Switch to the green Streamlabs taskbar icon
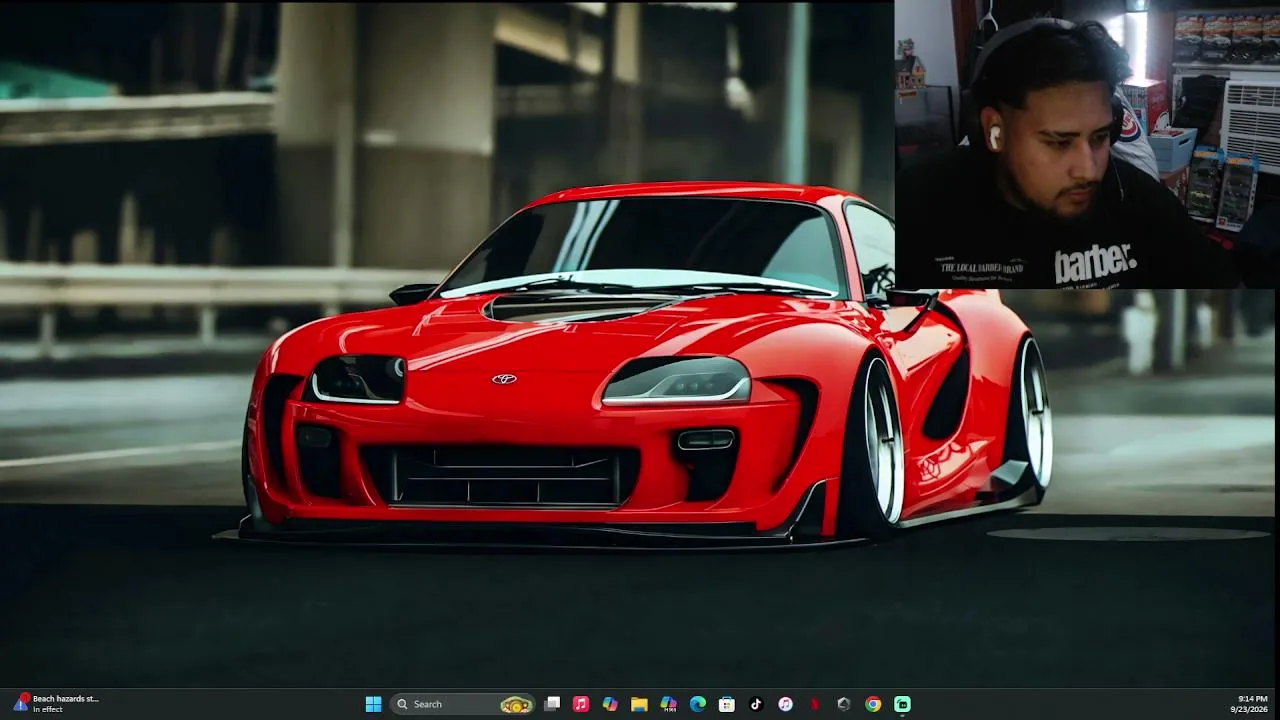This screenshot has width=1280, height=720. click(x=902, y=704)
